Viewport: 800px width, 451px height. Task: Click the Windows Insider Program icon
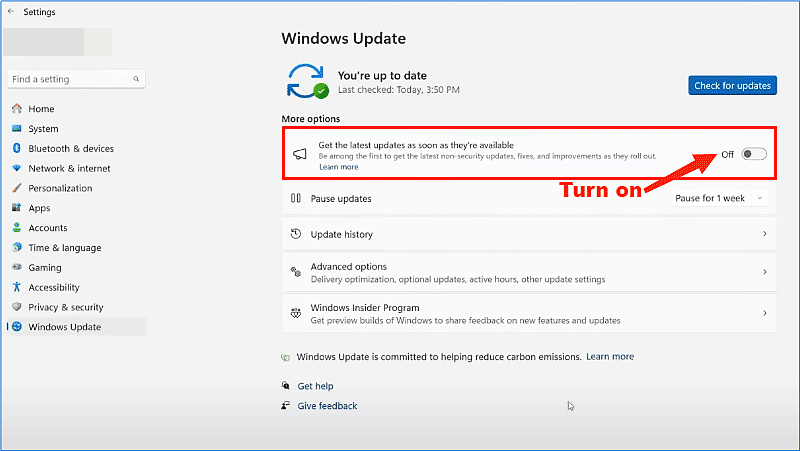(296, 313)
